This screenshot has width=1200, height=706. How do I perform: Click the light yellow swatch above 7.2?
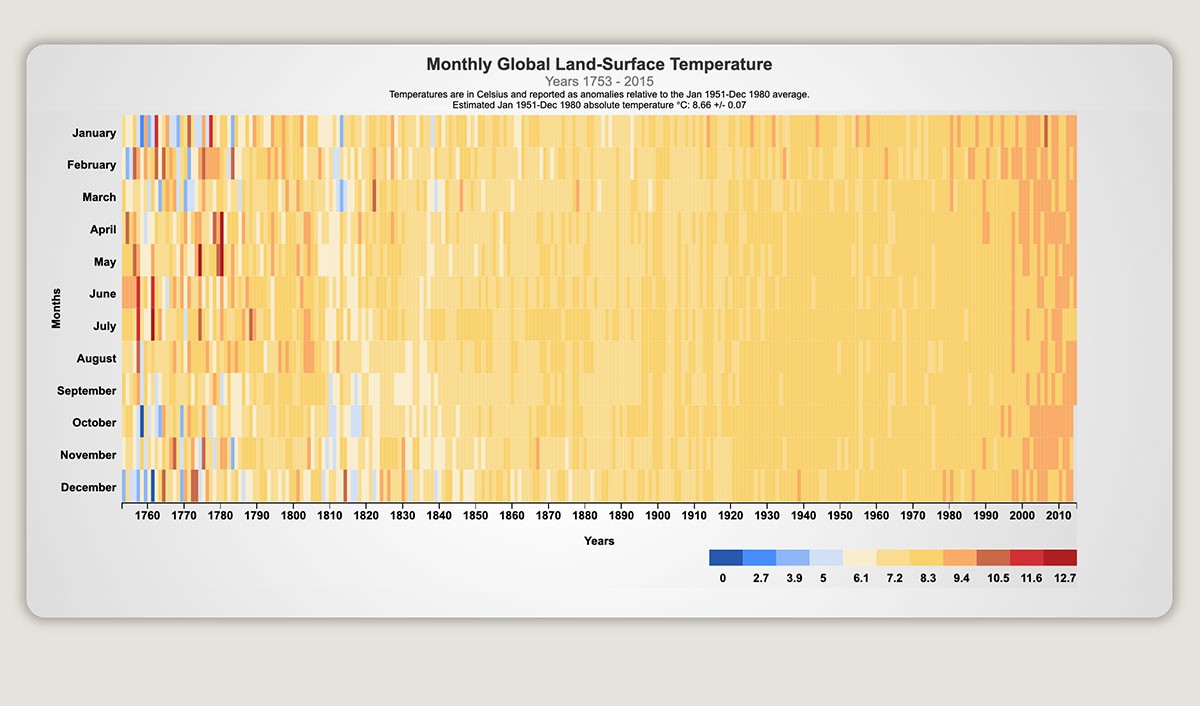(893, 558)
